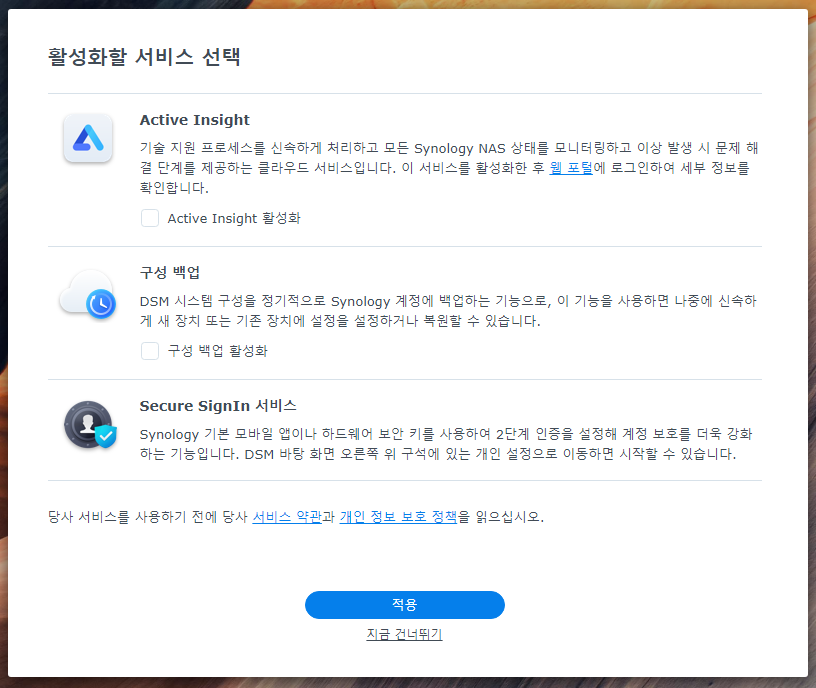Click the 구성 백업 cloud clock icon
Viewport: 816px width, 688px height.
[x=88, y=294]
